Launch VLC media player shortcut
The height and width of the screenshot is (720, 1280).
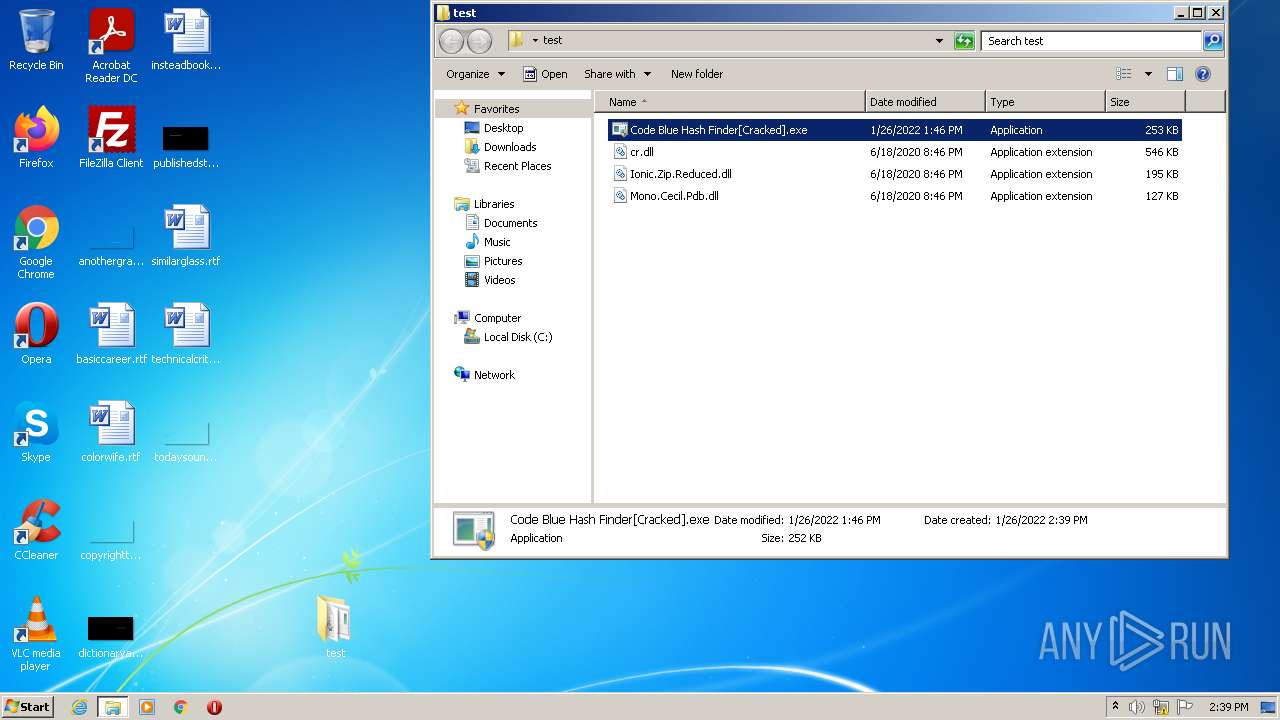(36, 634)
